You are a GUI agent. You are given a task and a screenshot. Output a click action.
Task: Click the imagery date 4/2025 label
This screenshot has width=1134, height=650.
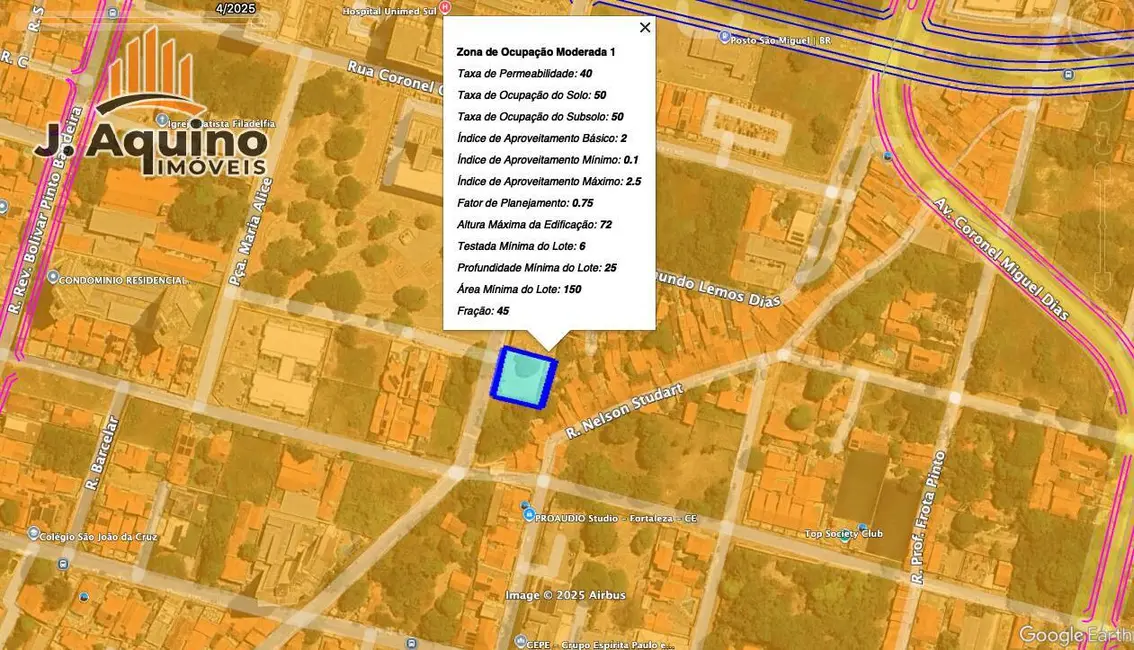point(235,8)
